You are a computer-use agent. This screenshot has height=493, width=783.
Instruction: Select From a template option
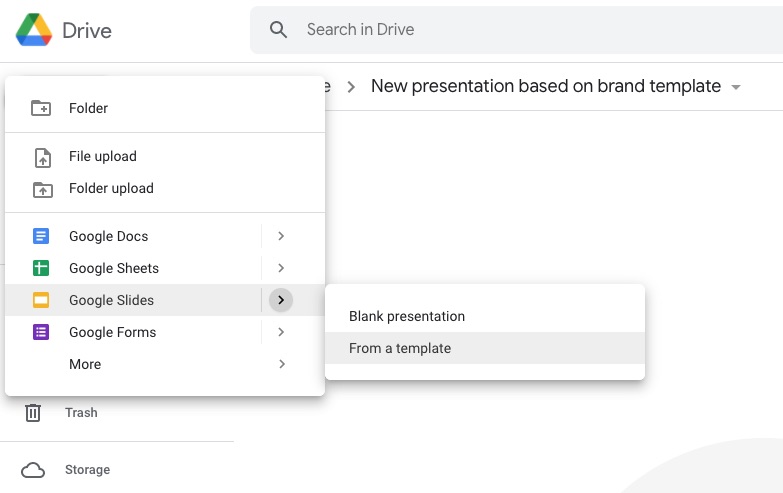pos(485,348)
